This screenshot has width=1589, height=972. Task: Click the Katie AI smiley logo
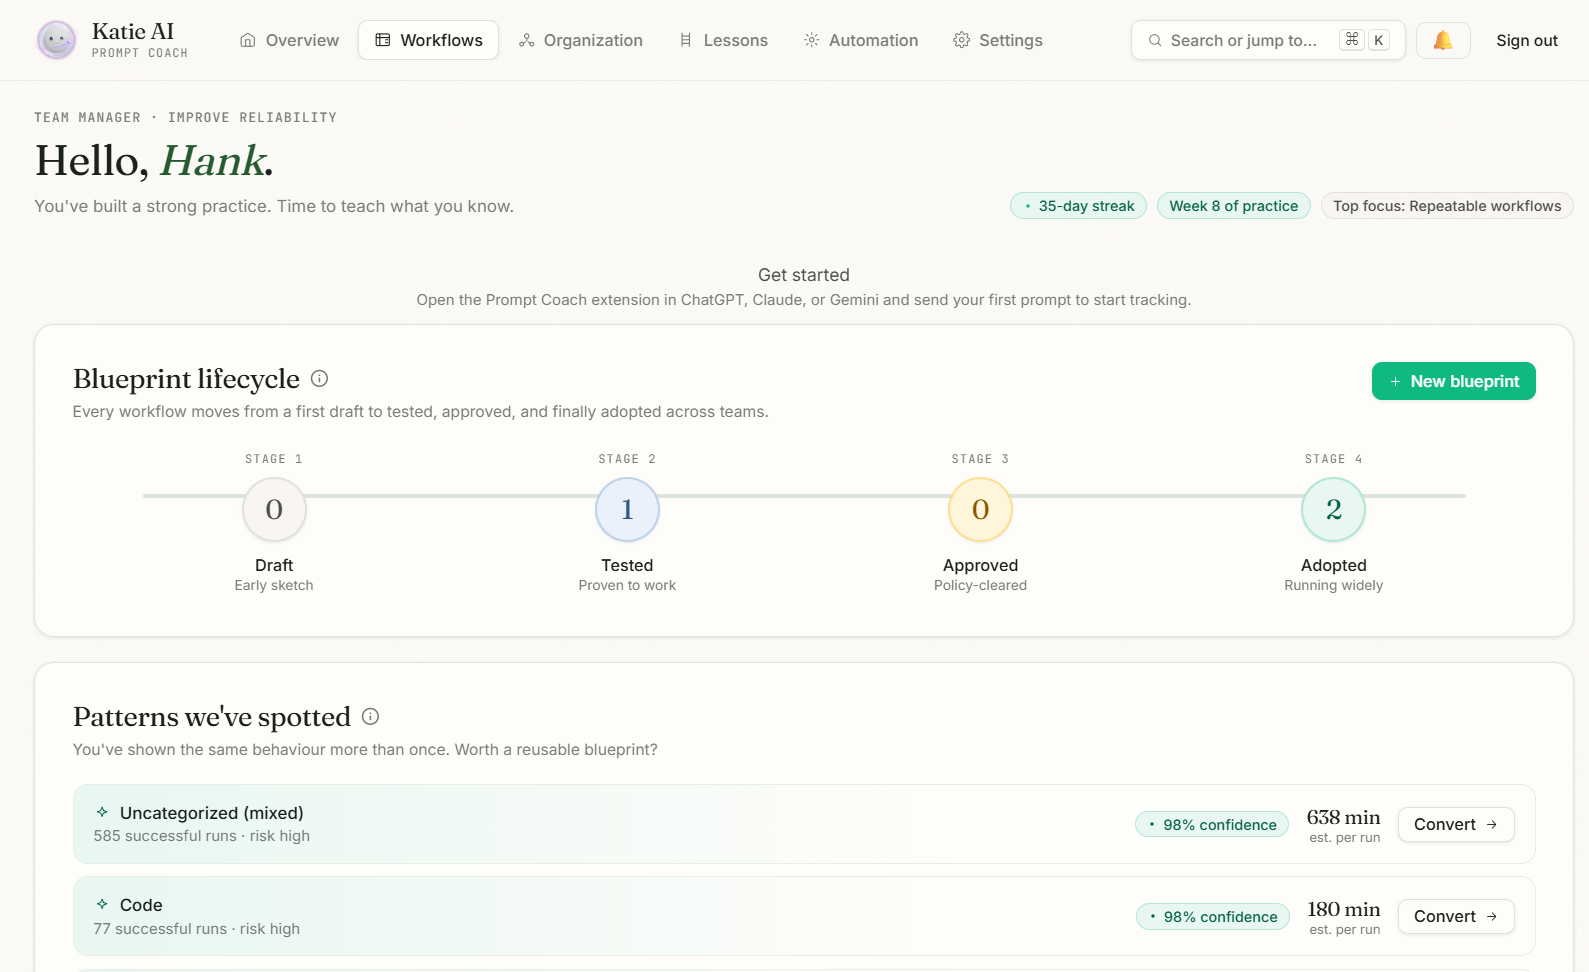(x=56, y=40)
